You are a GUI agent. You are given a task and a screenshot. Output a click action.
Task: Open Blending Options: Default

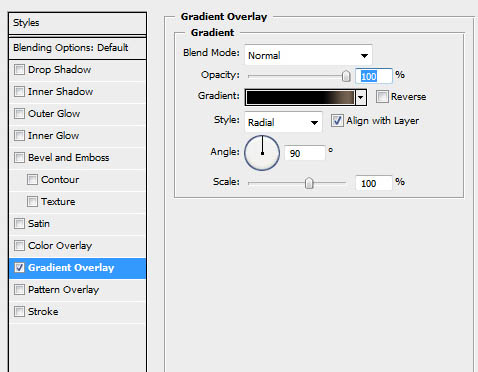(x=77, y=48)
